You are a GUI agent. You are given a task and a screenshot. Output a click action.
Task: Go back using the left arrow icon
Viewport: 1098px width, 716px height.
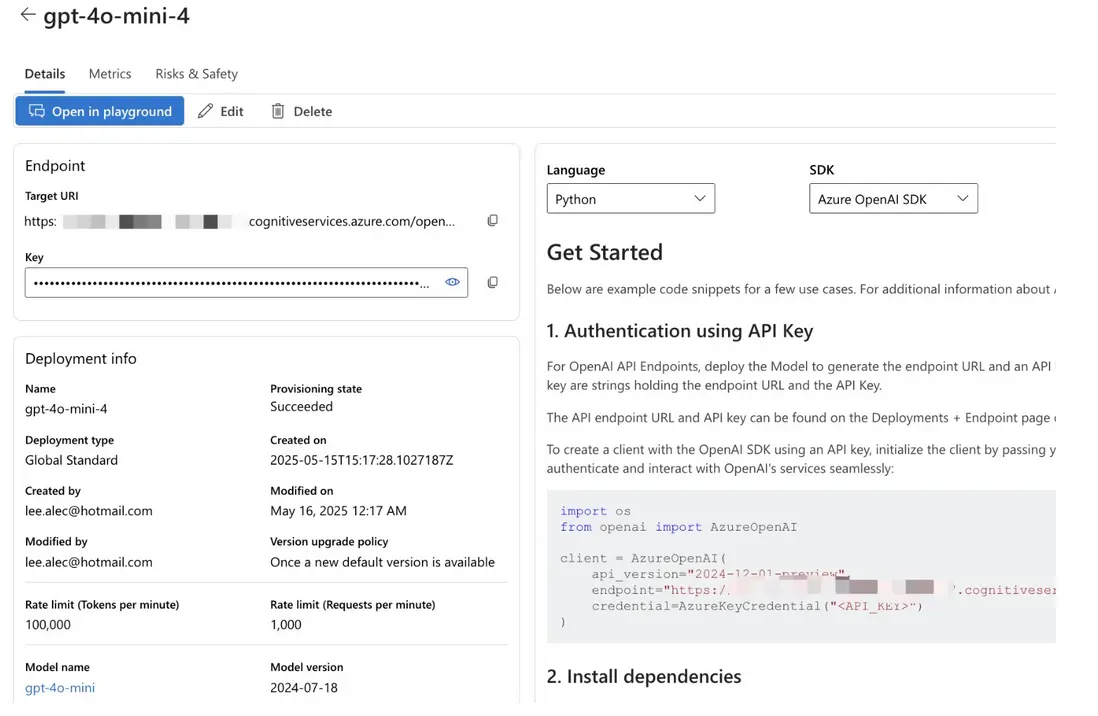(27, 14)
